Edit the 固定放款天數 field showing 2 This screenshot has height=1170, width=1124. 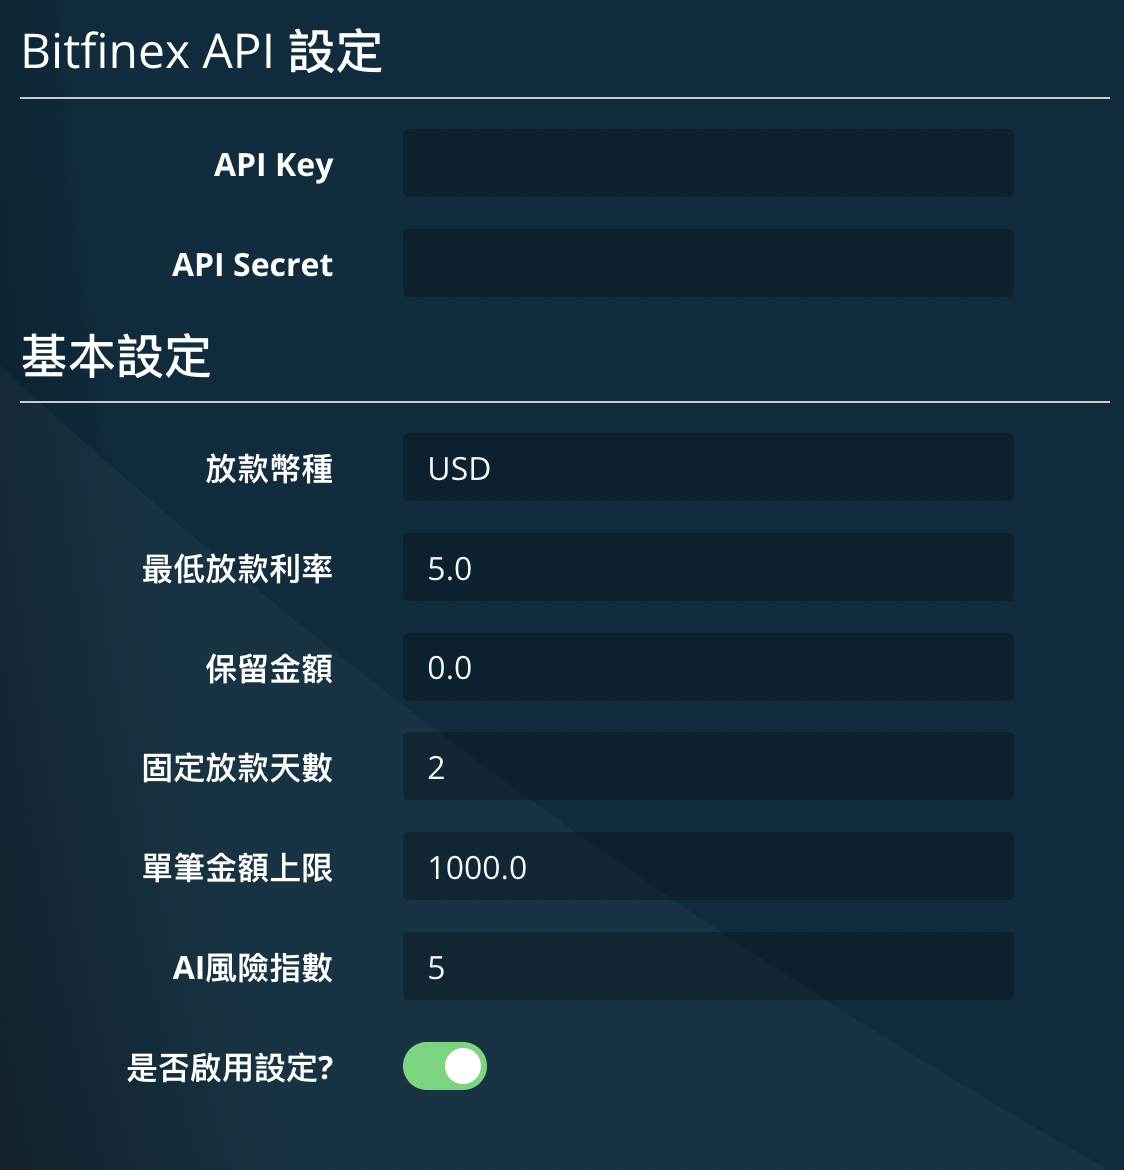pos(708,766)
